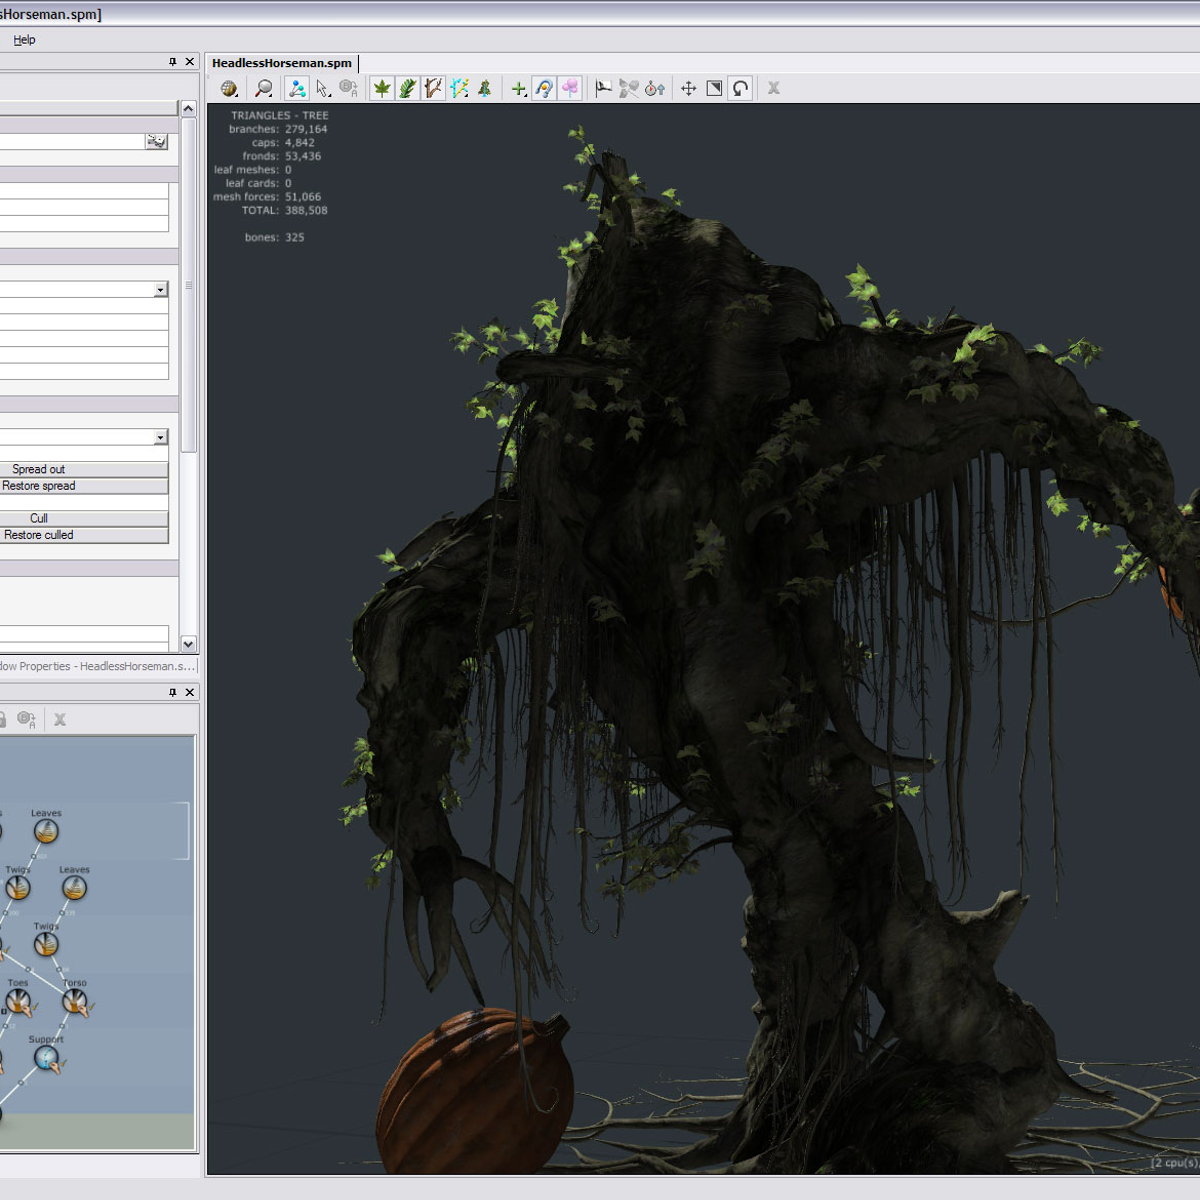Click the Cull button

coord(84,518)
